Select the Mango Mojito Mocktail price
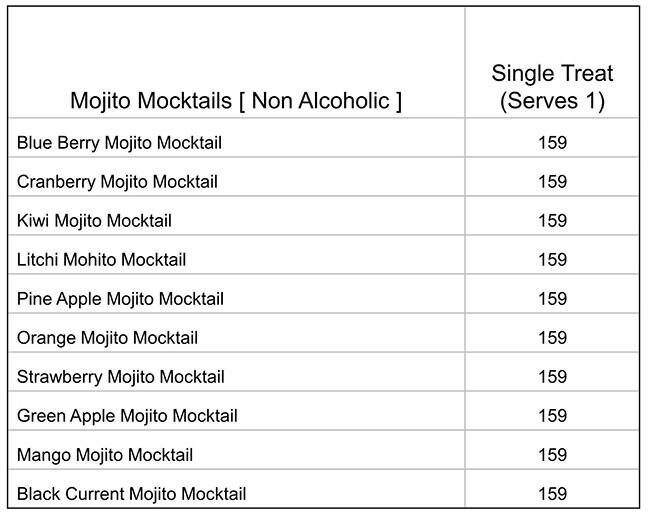 (552, 455)
